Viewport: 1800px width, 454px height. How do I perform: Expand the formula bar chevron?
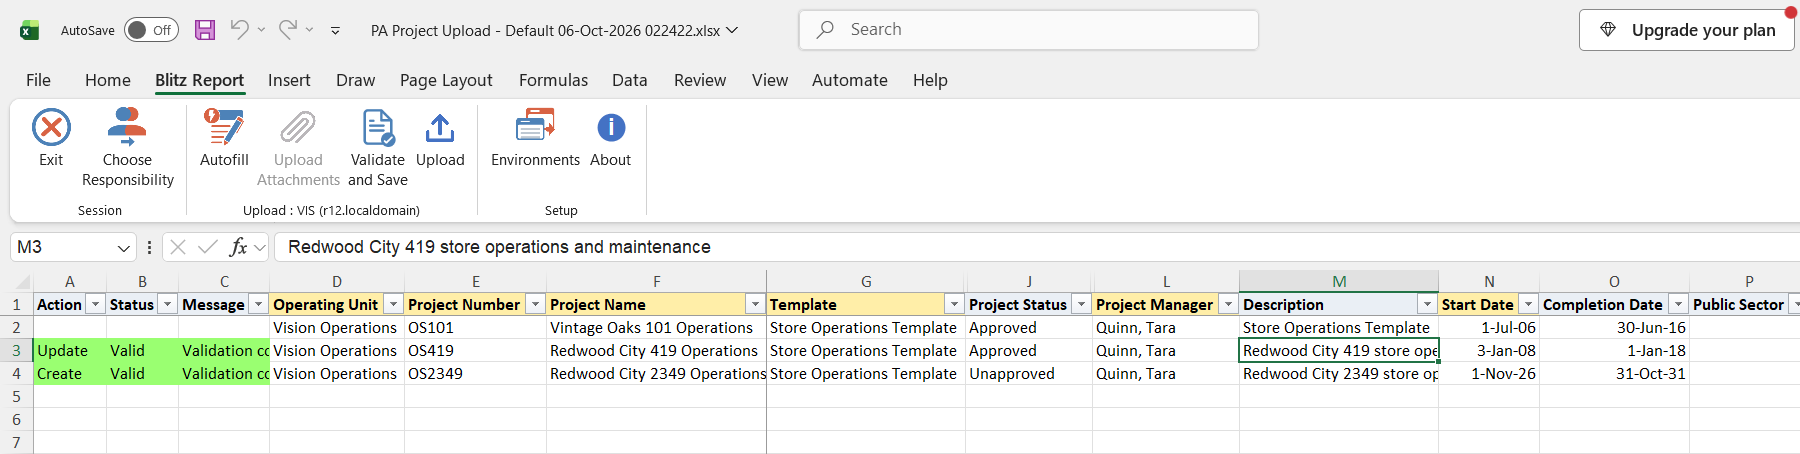(x=260, y=247)
